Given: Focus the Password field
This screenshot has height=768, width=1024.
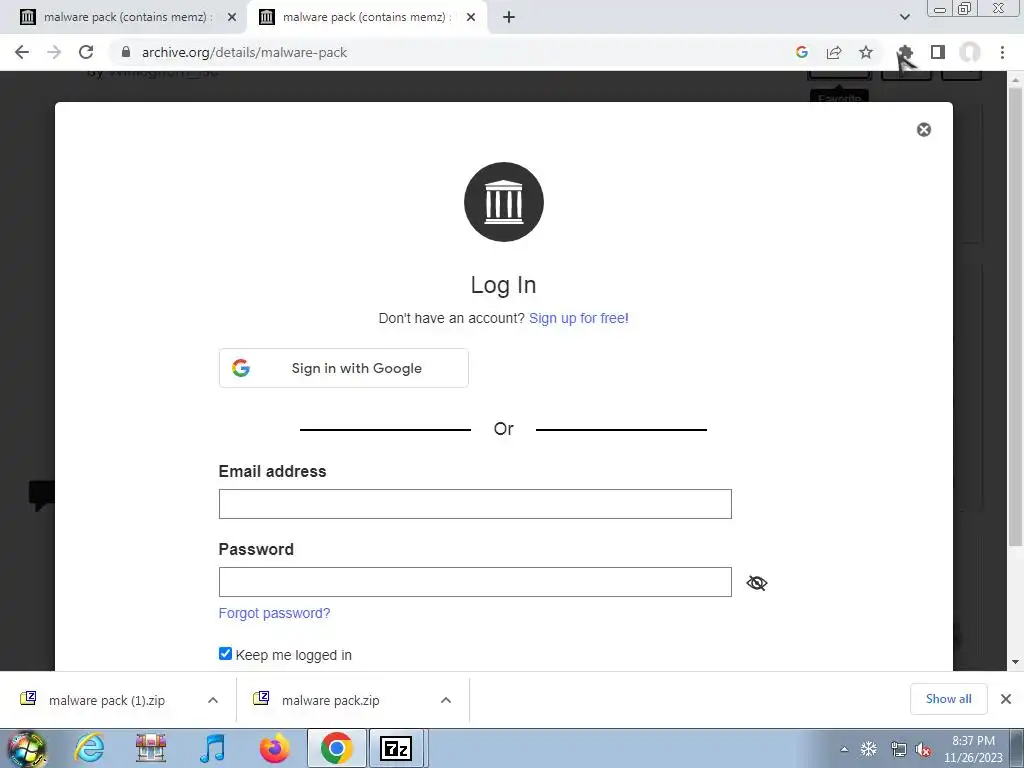Looking at the screenshot, I should pyautogui.click(x=475, y=582).
